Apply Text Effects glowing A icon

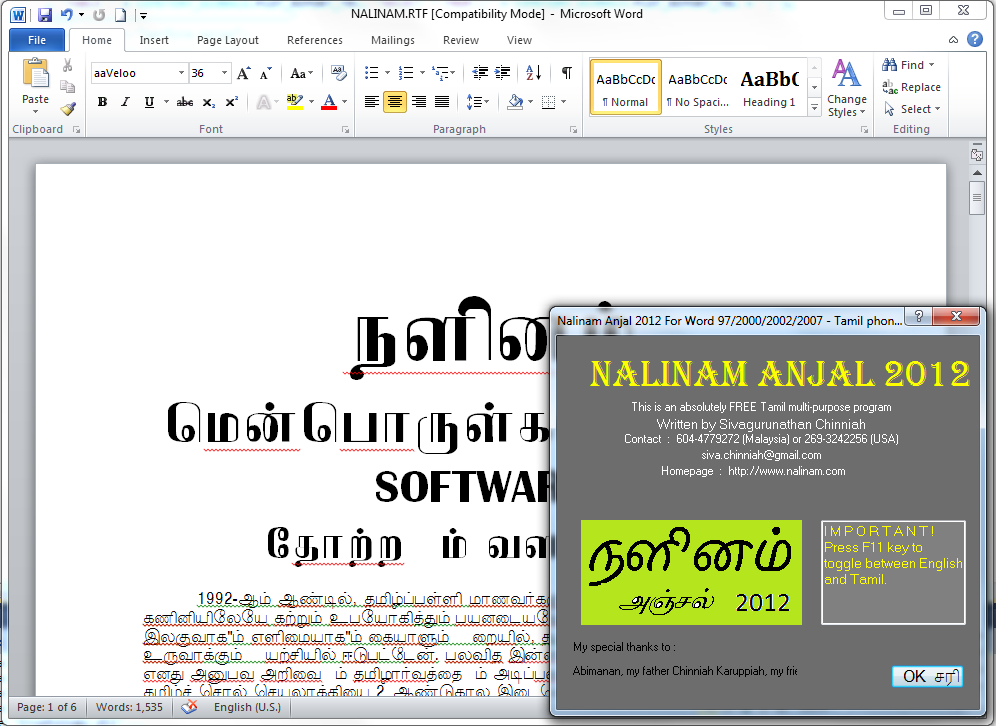point(263,102)
